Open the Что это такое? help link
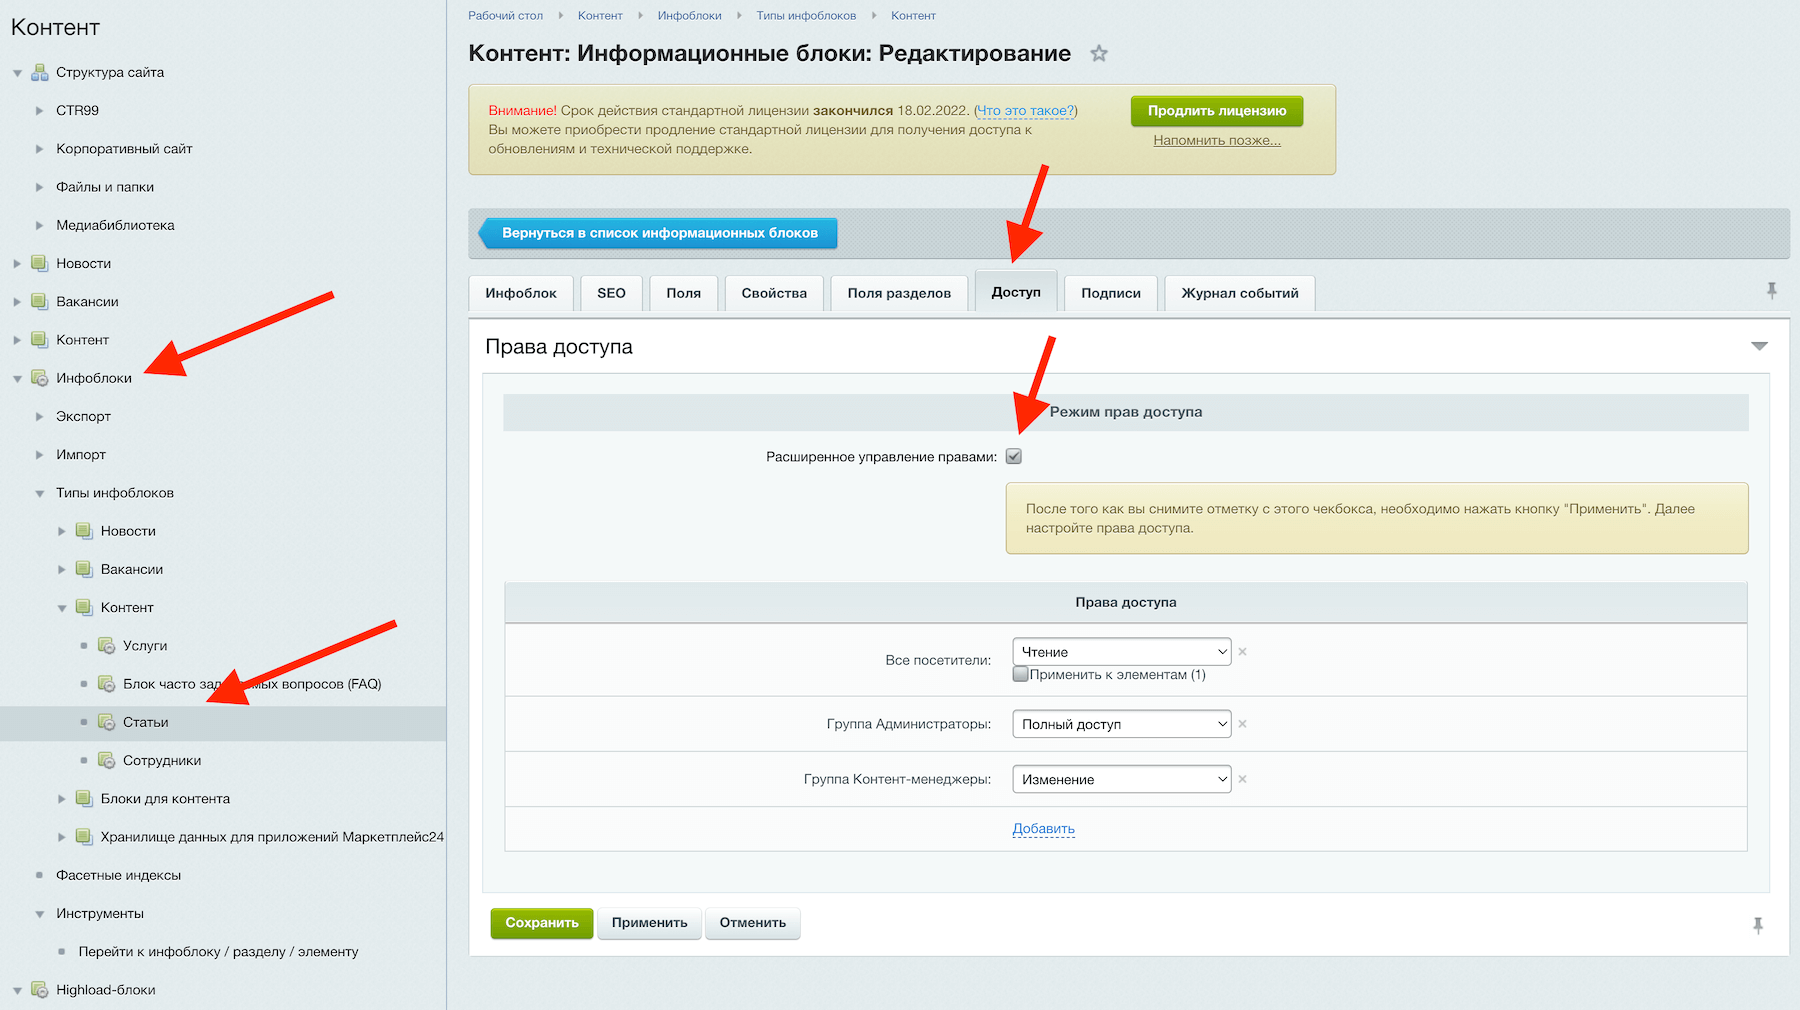The image size is (1800, 1010). [x=1026, y=110]
